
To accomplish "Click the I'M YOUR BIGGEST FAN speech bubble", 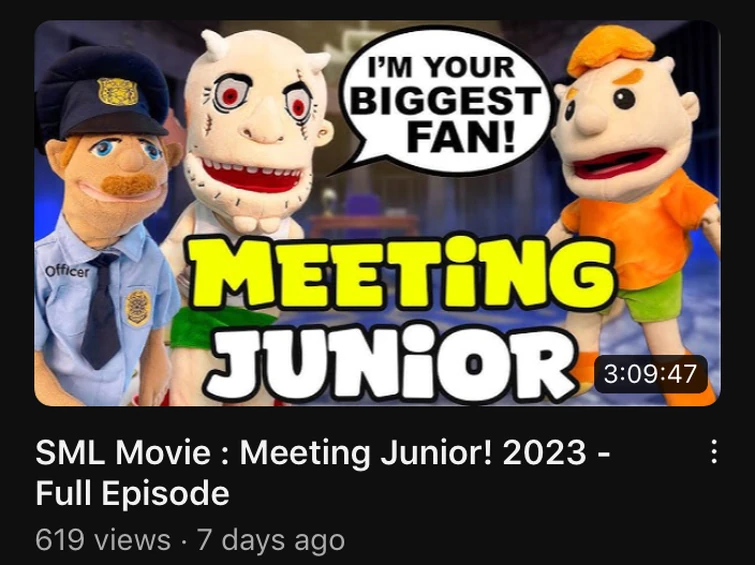I will (445, 101).
